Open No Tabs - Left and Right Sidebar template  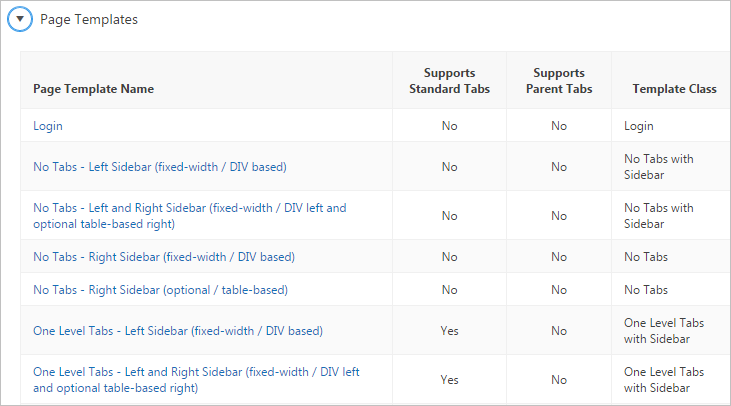click(x=190, y=216)
